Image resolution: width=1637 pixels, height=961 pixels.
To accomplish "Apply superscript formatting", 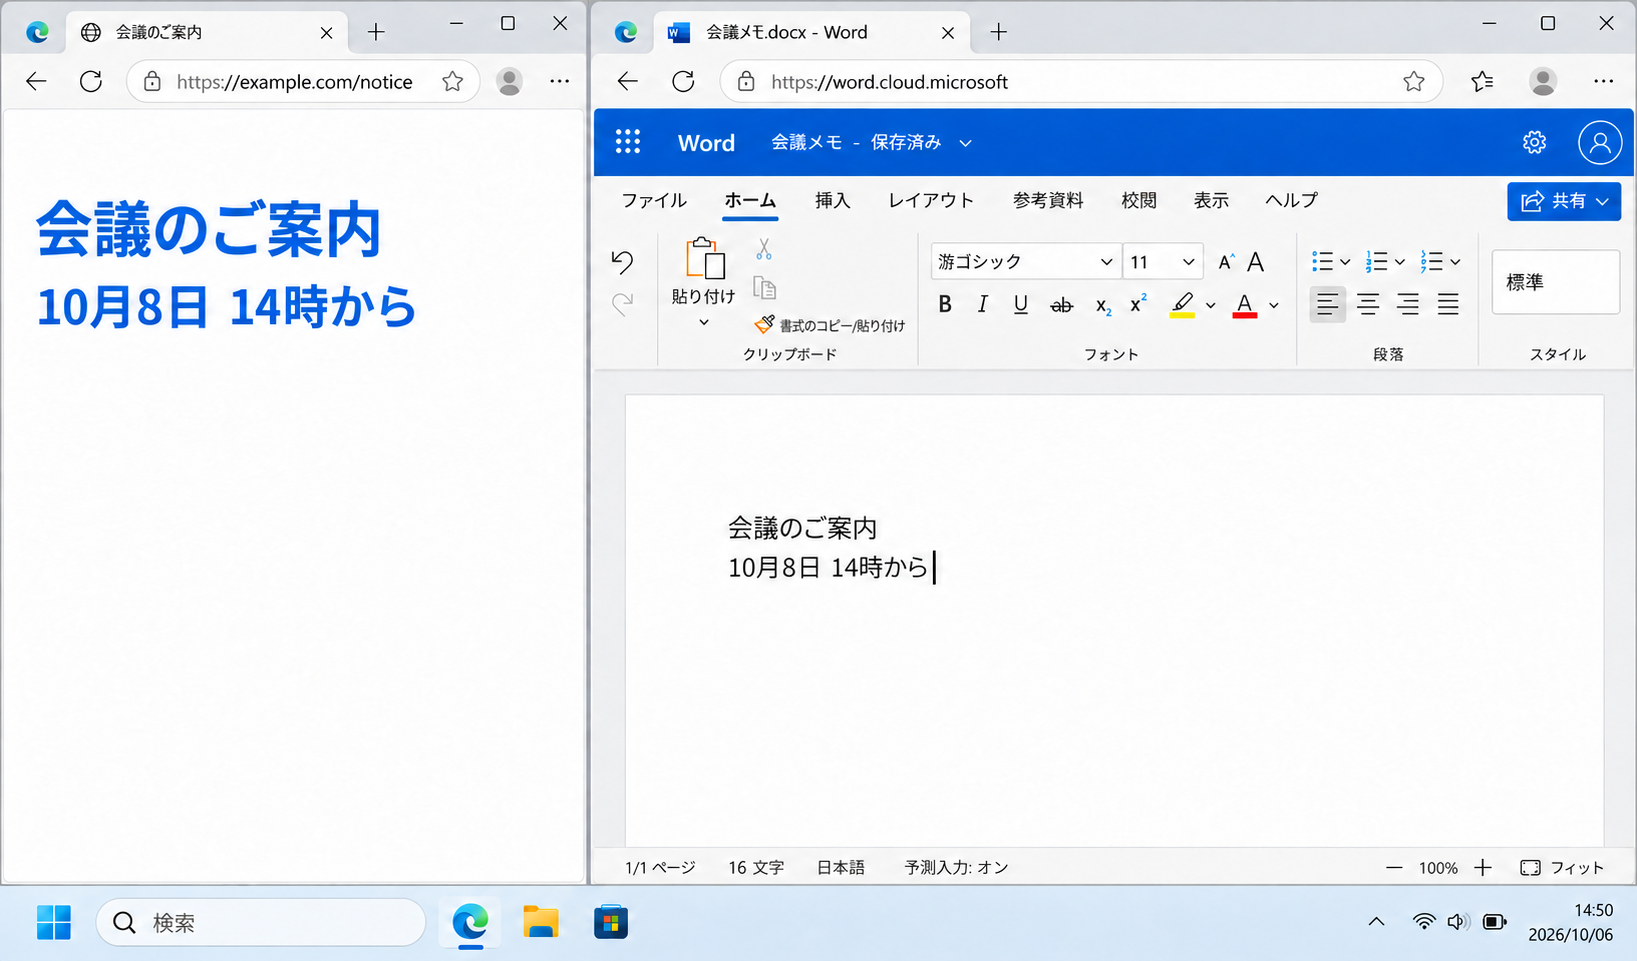I will (1138, 304).
